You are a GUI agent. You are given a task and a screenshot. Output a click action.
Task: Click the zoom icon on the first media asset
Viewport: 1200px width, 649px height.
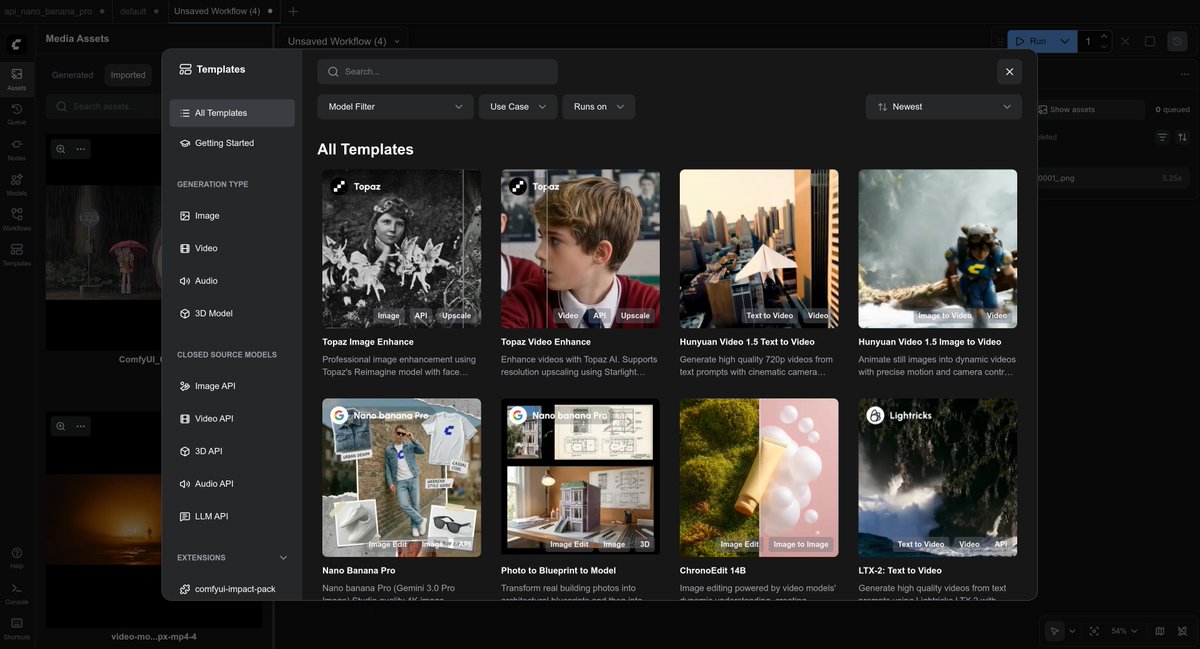click(61, 149)
